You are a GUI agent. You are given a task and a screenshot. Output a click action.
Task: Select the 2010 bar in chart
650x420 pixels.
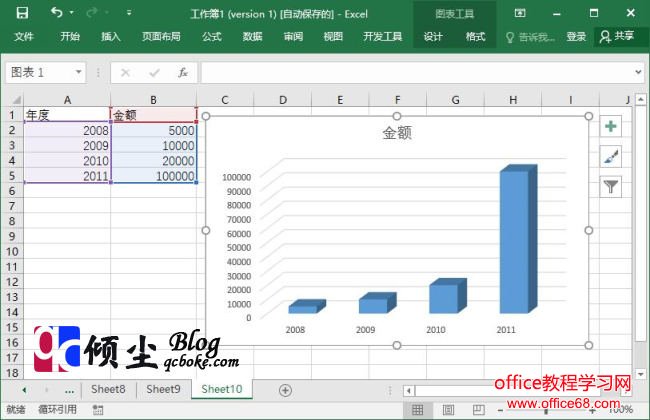[x=448, y=296]
